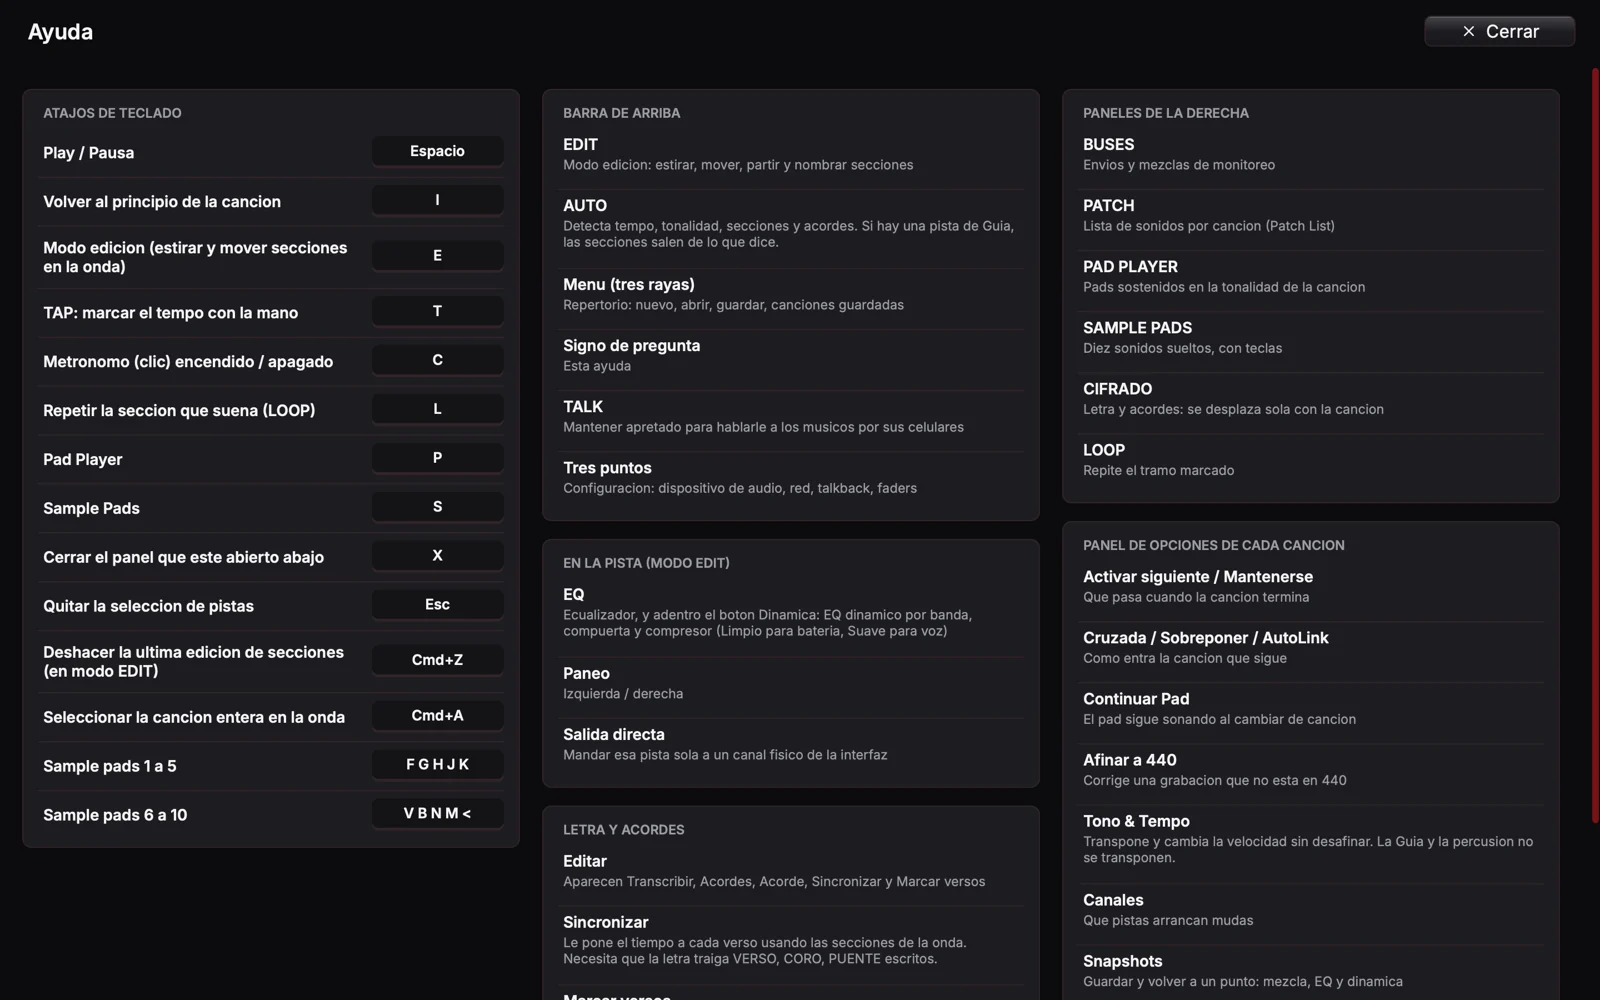Click the Cmd+Z key badge for Deshacer

[437, 660]
